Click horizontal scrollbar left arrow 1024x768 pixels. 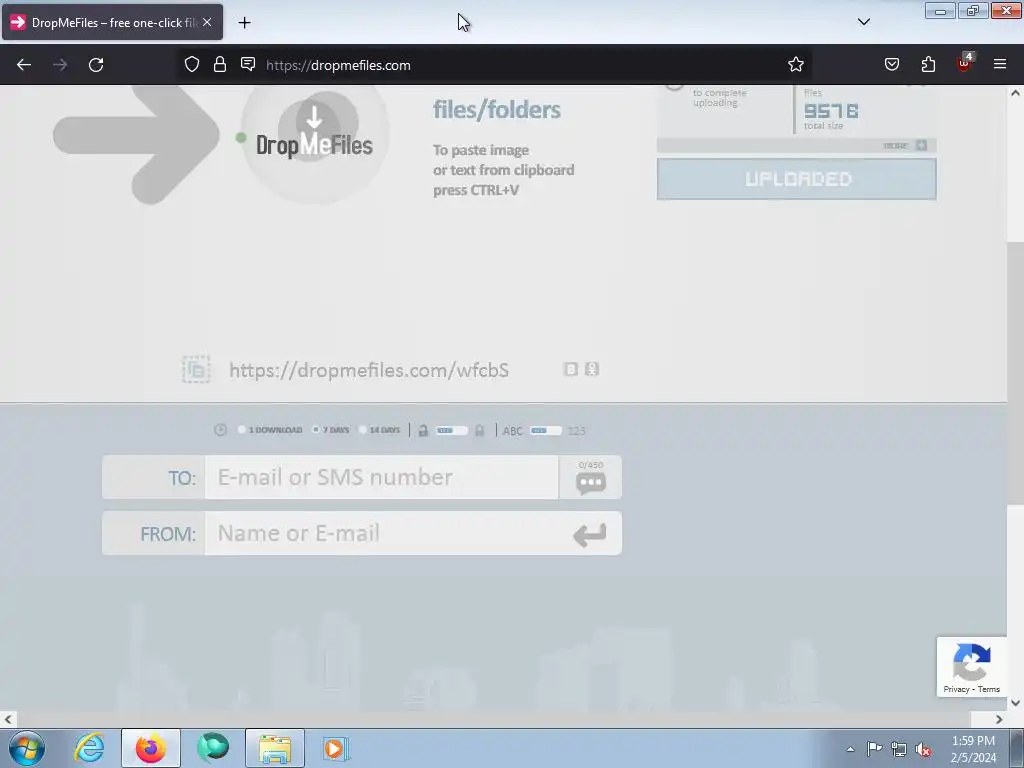click(x=8, y=719)
